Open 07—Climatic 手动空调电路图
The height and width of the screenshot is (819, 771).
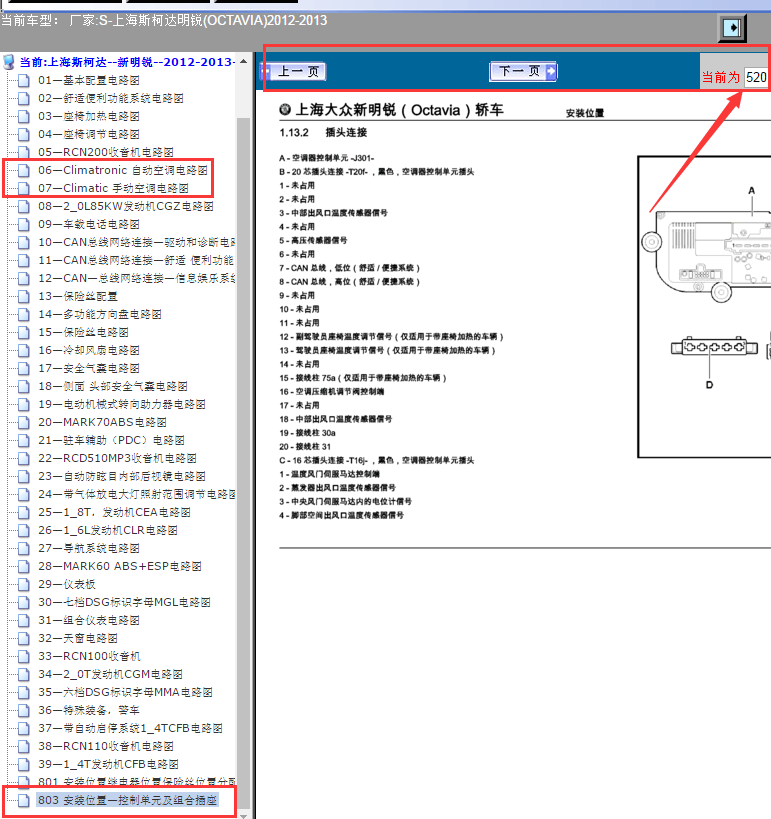113,188
